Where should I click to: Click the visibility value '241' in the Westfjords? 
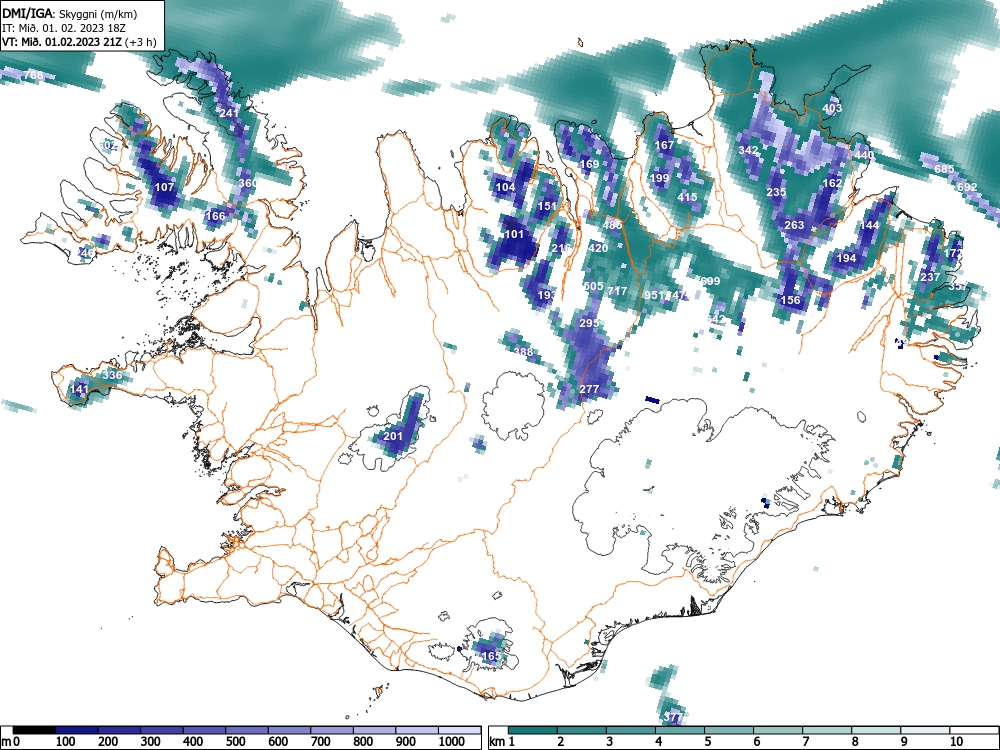(228, 113)
